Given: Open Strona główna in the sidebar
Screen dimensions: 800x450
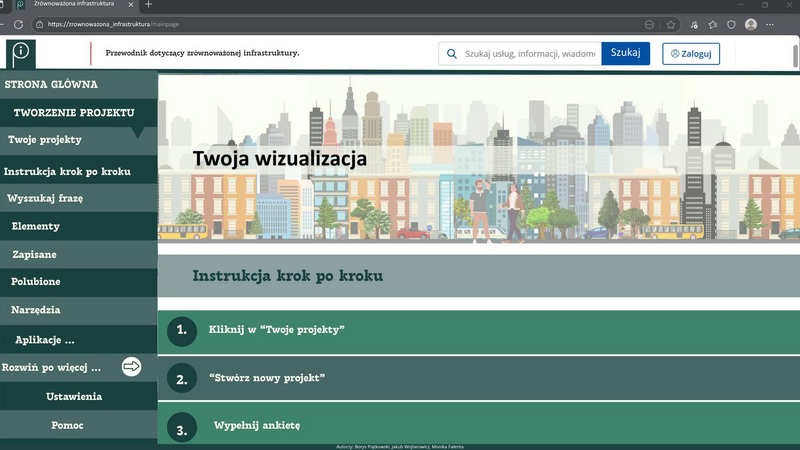Looking at the screenshot, I should click(x=51, y=85).
